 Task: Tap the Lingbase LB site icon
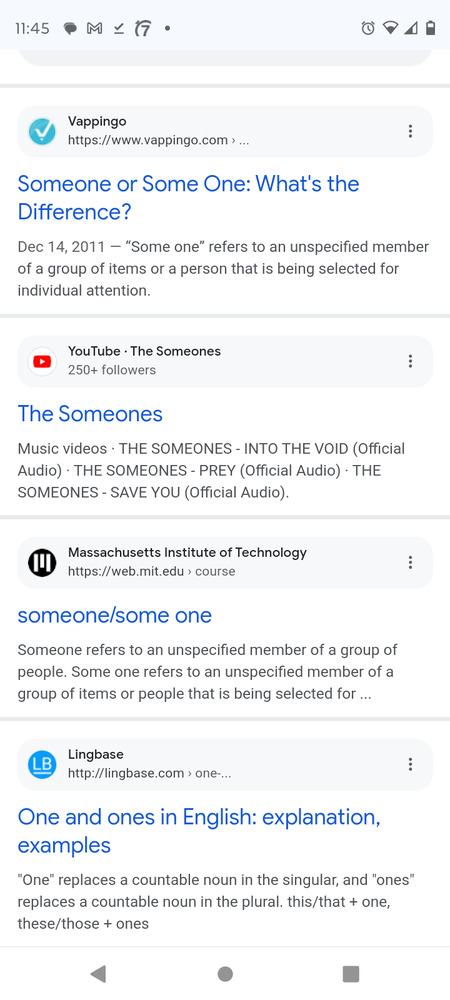point(42,765)
